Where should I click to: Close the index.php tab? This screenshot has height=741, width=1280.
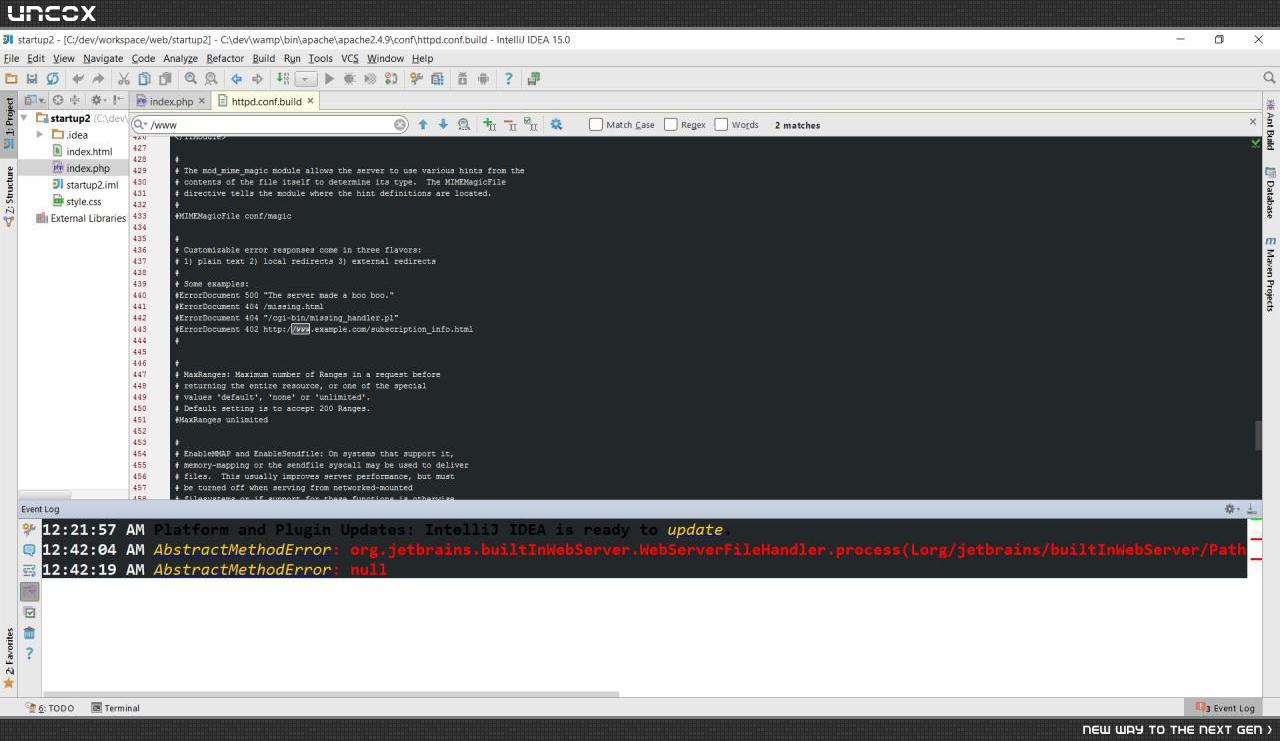tap(202, 101)
